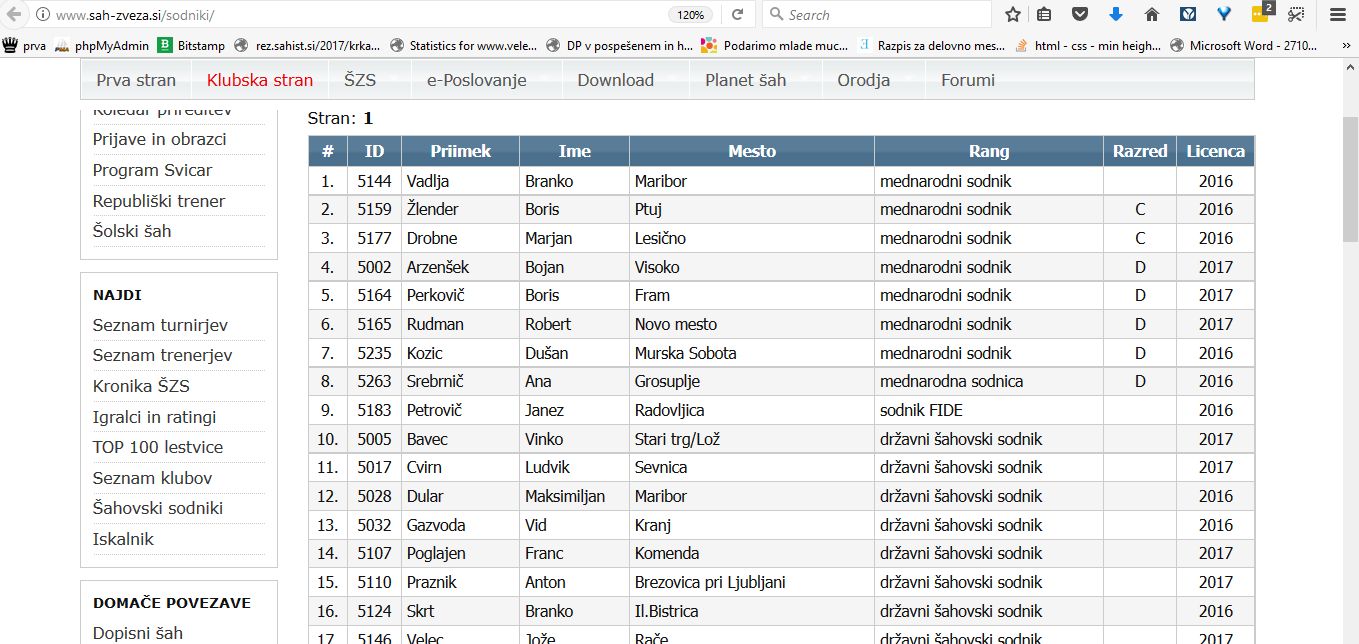Reset the 120% zoom level indicator
This screenshot has width=1359, height=644.
(691, 15)
